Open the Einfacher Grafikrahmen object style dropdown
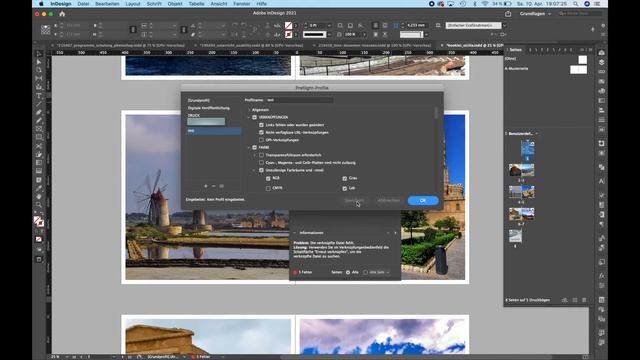The width and height of the screenshot is (640, 360). (504, 25)
